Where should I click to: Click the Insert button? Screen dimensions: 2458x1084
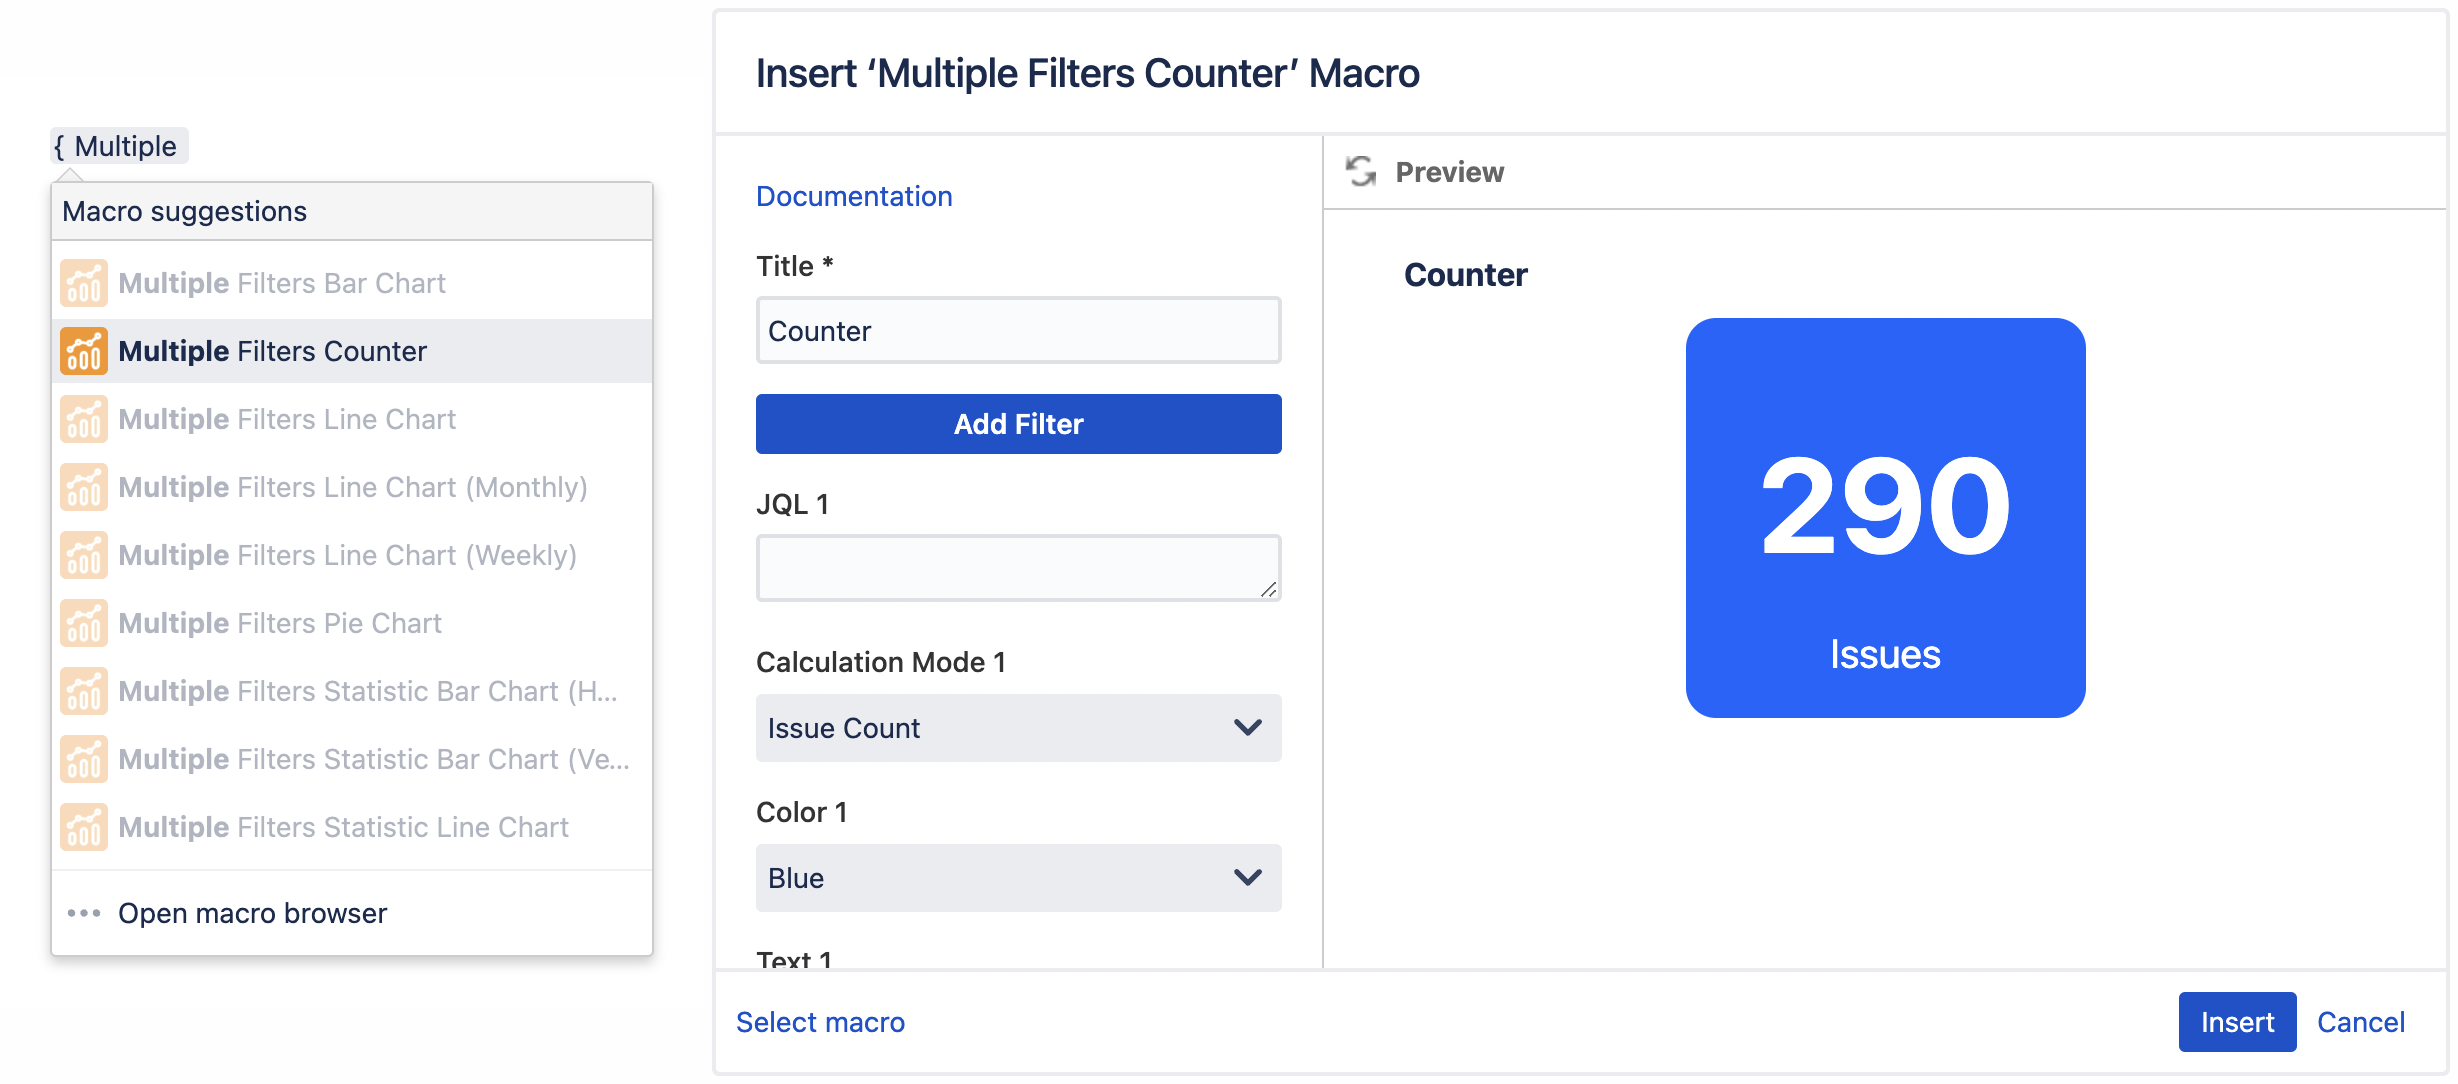coord(2237,1022)
